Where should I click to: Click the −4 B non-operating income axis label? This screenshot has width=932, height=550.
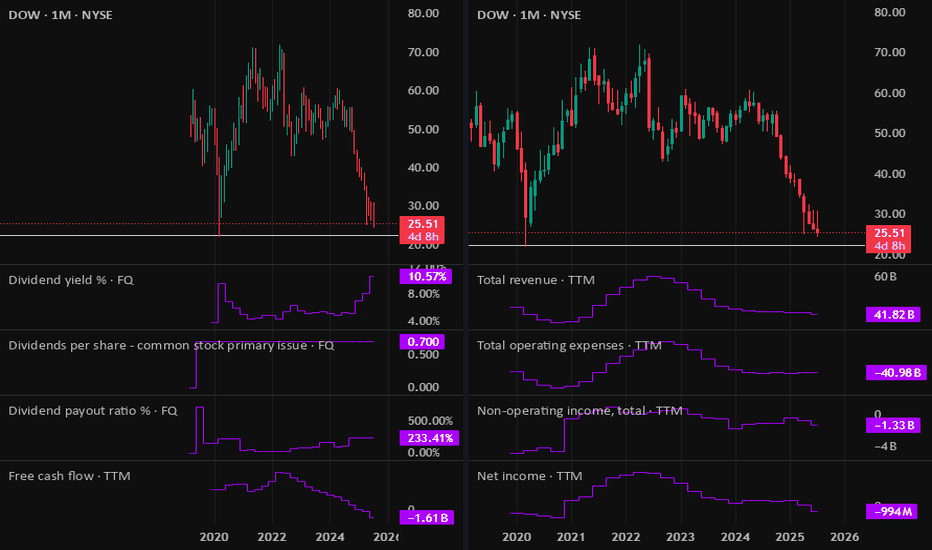click(885, 447)
